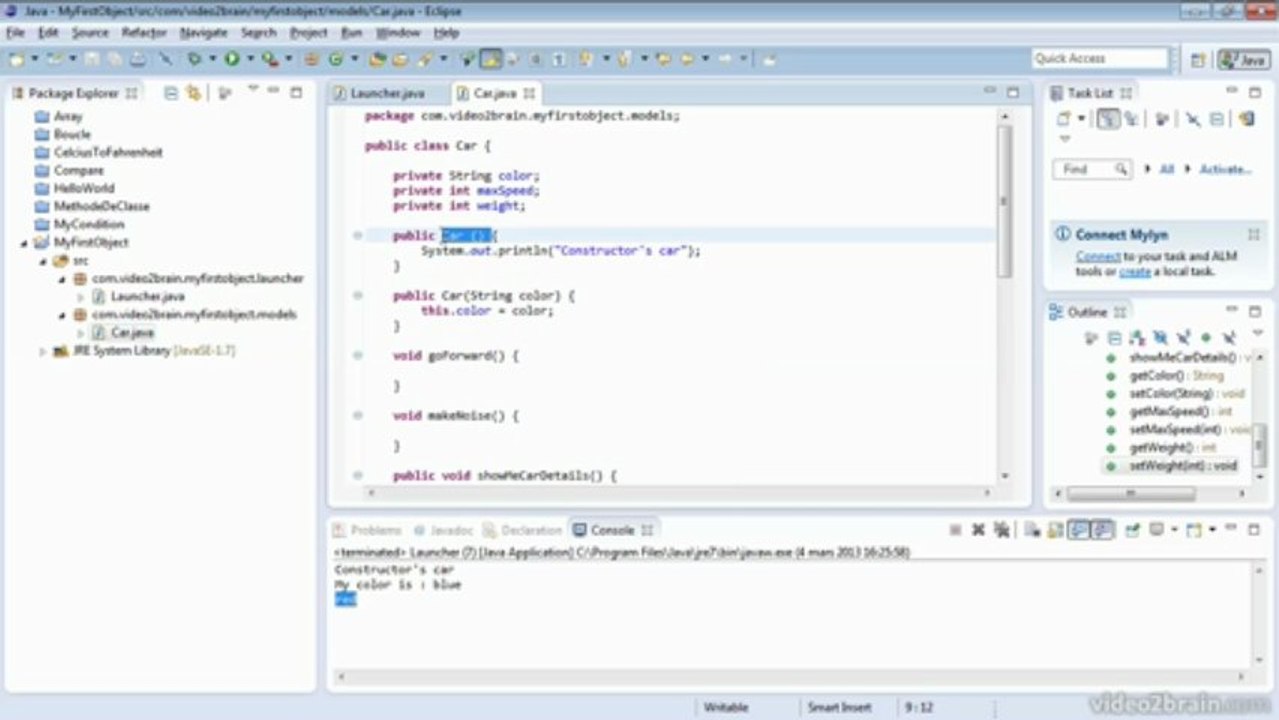Open the Project menu
The height and width of the screenshot is (720, 1279).
point(308,33)
